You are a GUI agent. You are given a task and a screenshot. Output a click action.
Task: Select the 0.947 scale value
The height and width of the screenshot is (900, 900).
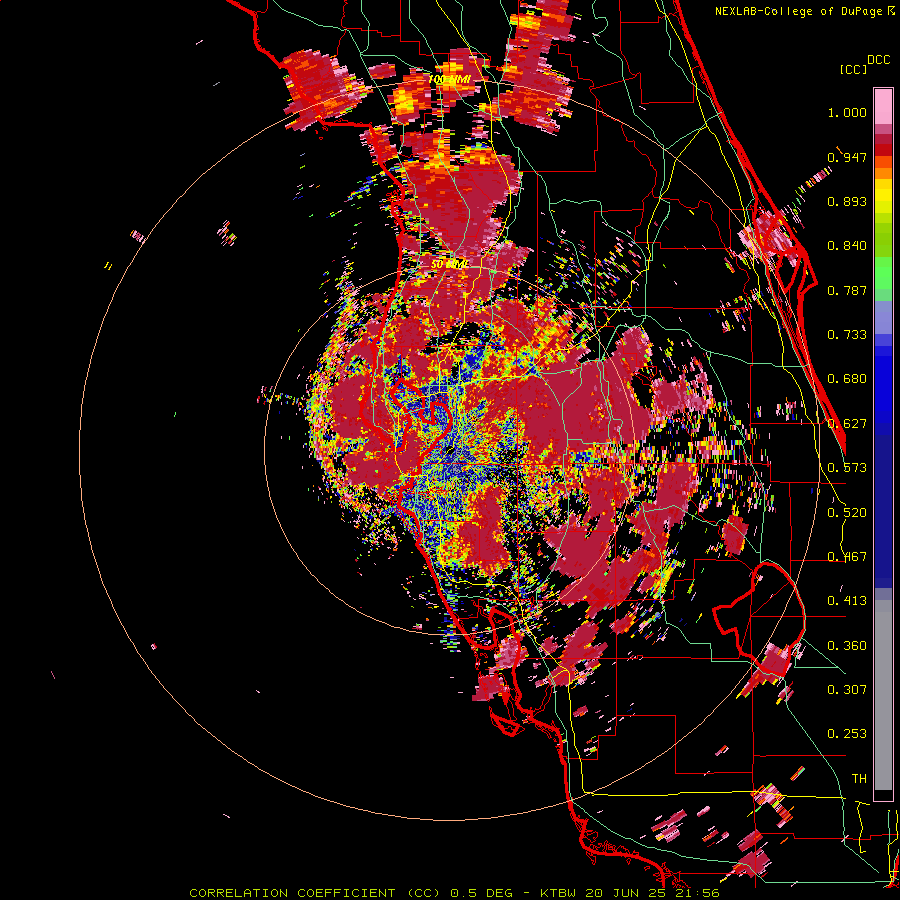point(847,157)
